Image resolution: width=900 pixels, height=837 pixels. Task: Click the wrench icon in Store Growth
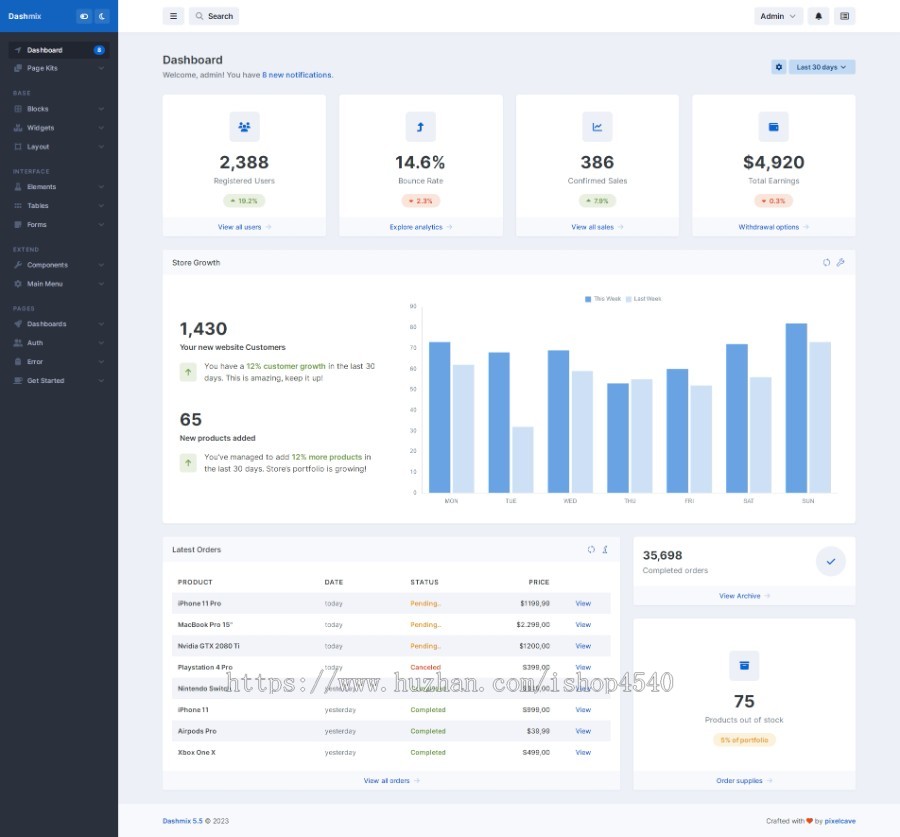(x=840, y=262)
